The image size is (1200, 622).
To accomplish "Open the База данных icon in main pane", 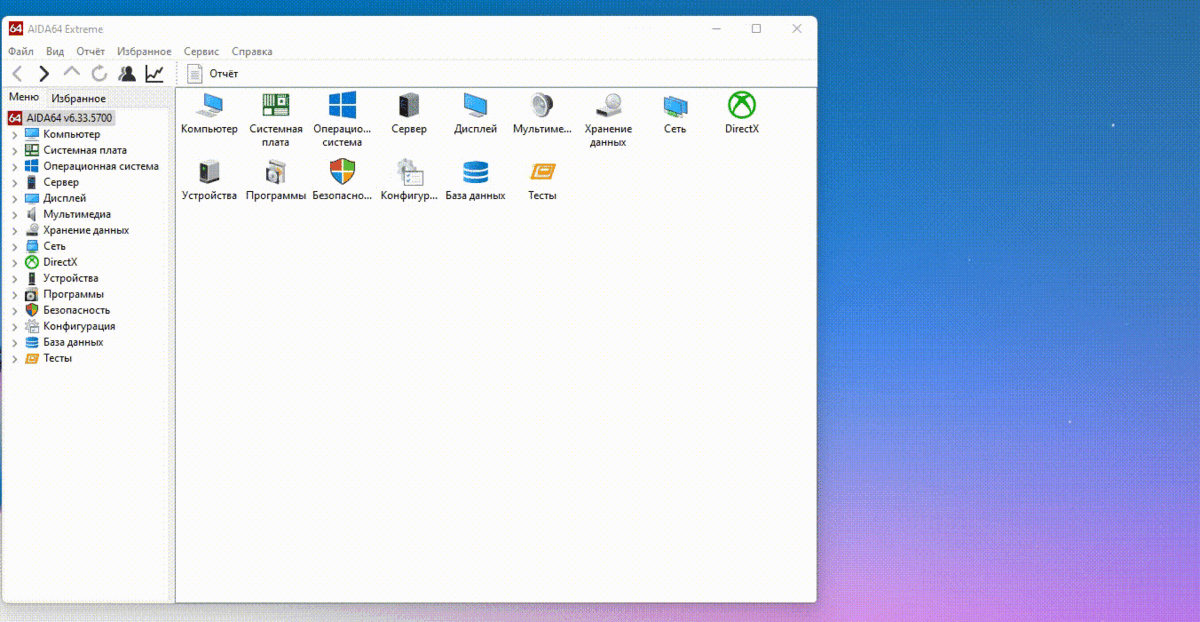I will point(475,172).
